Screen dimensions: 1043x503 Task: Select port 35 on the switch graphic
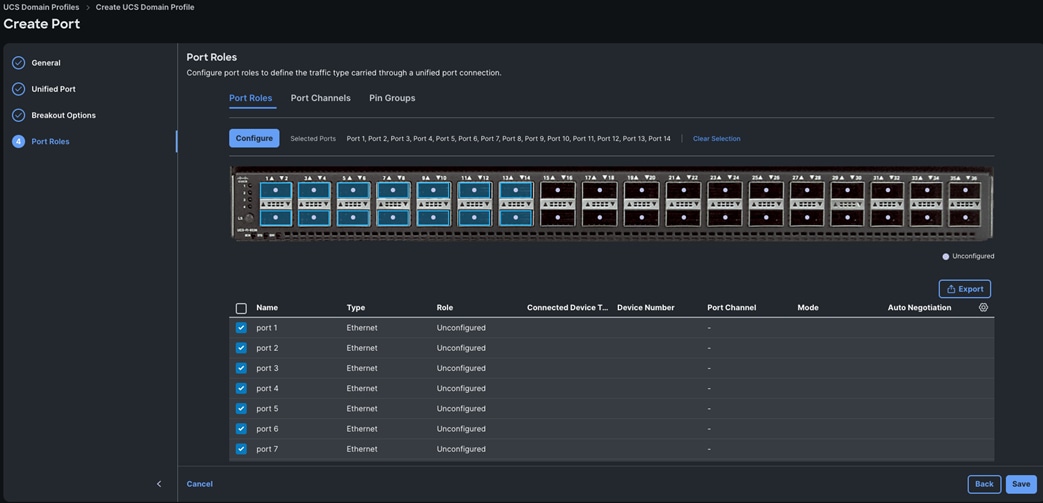pyautogui.click(x=965, y=190)
